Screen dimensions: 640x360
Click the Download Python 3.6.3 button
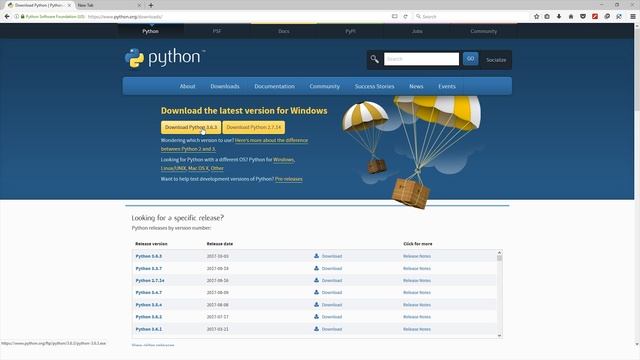pos(191,127)
